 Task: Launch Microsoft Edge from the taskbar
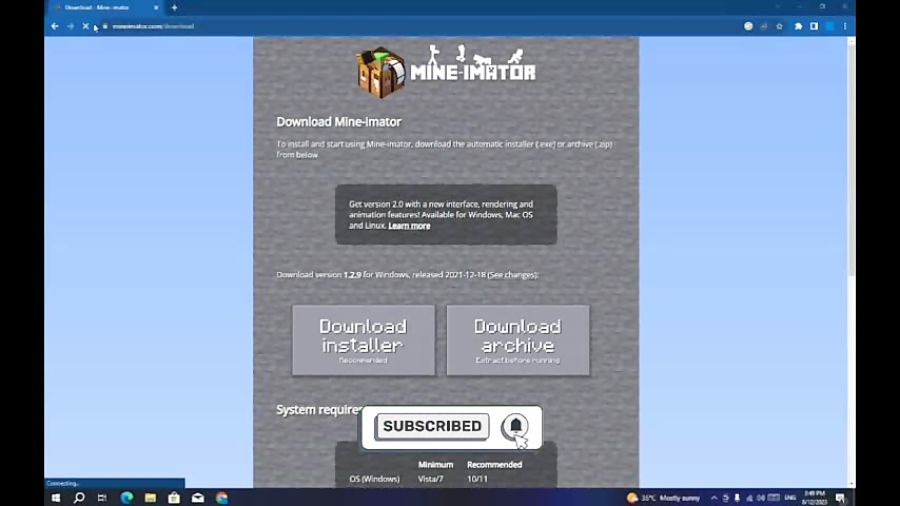click(126, 497)
